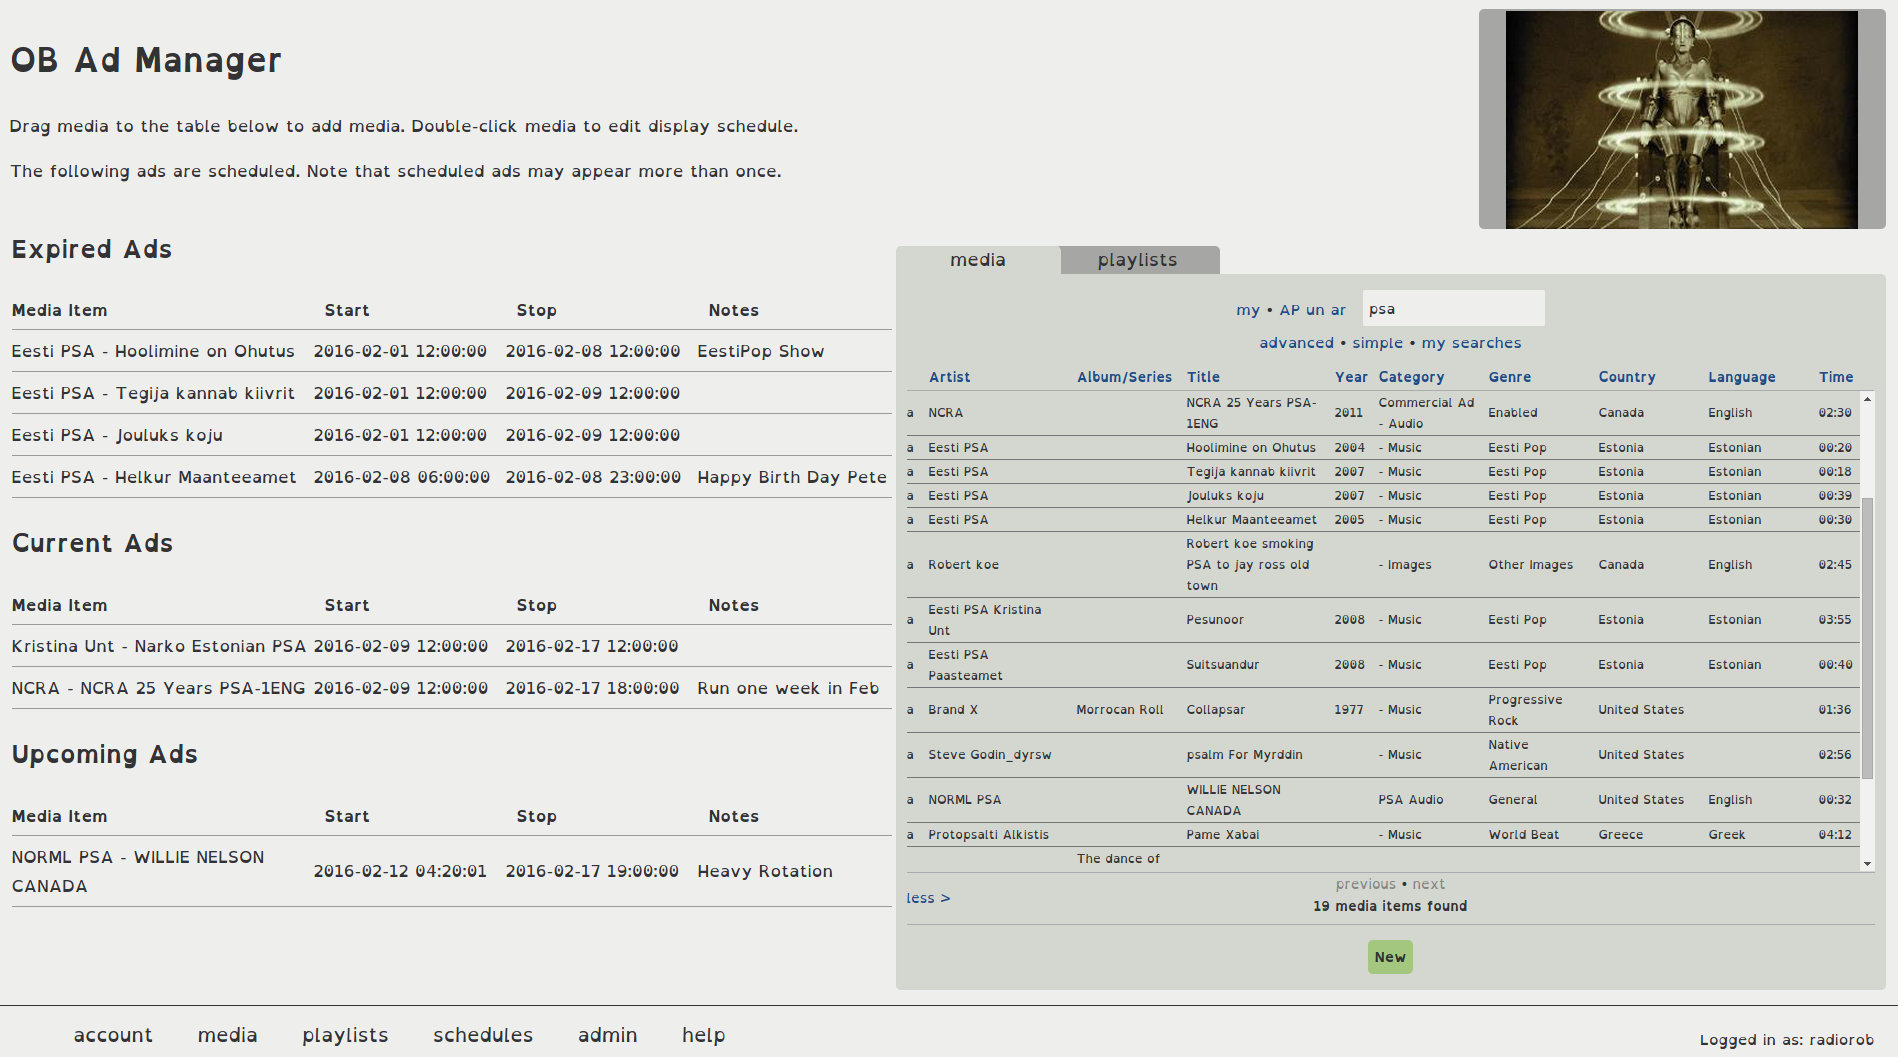Viewport: 1898px width, 1057px height.
Task: Click the 'my' filter link
Action: [x=1248, y=310]
